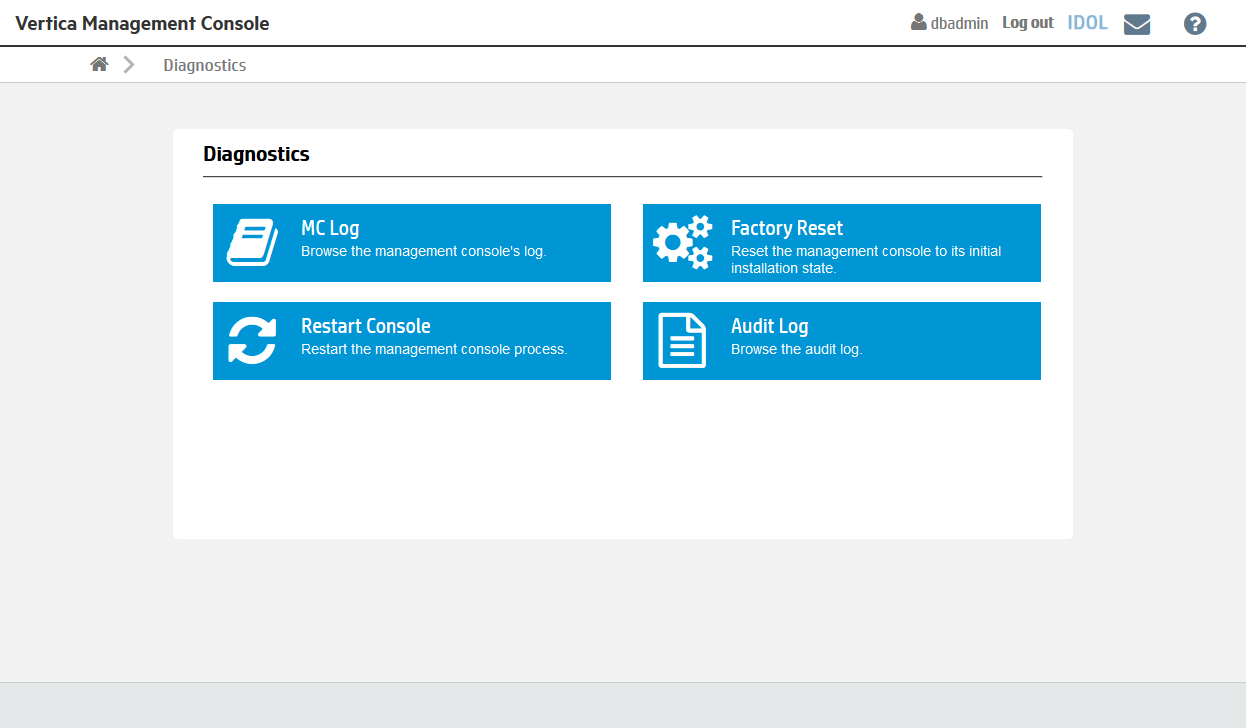The image size is (1246, 728).
Task: Select the Restart Console title
Action: coord(365,326)
